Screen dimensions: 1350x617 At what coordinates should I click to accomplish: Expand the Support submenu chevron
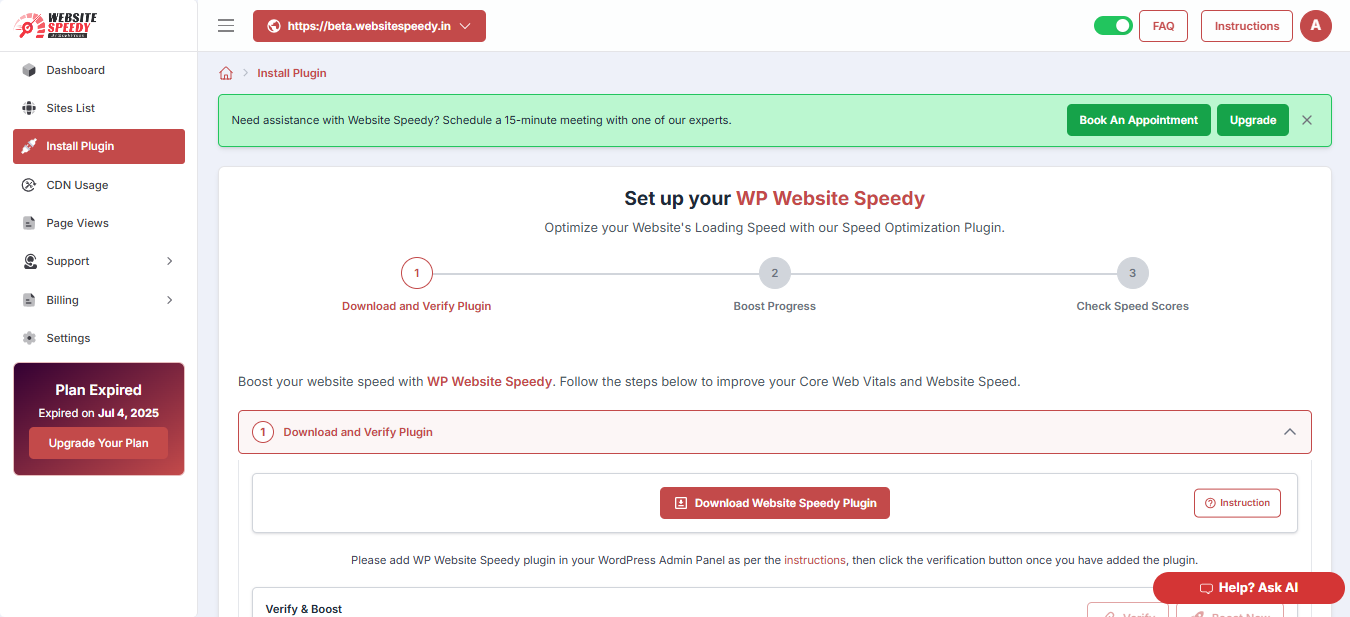(169, 261)
